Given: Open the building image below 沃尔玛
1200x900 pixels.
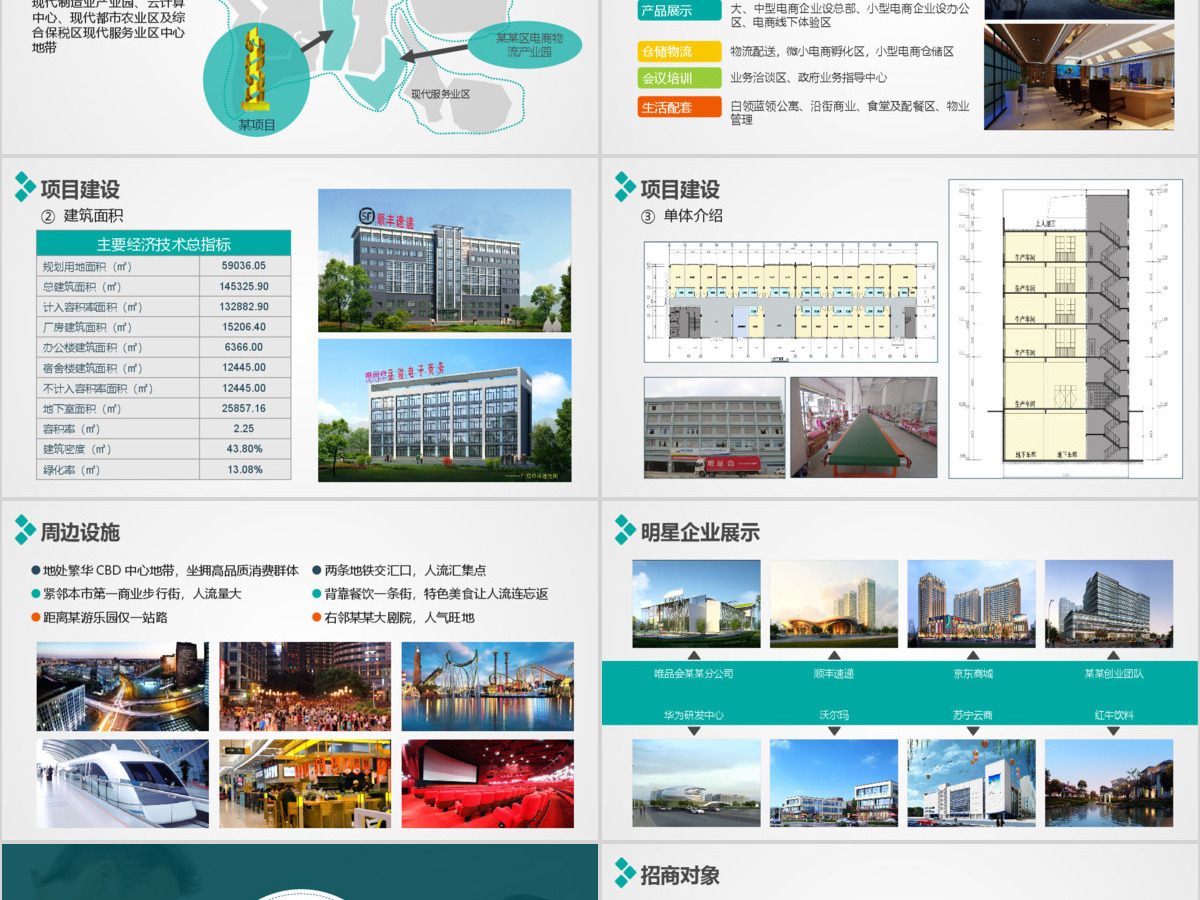Looking at the screenshot, I should click(834, 783).
